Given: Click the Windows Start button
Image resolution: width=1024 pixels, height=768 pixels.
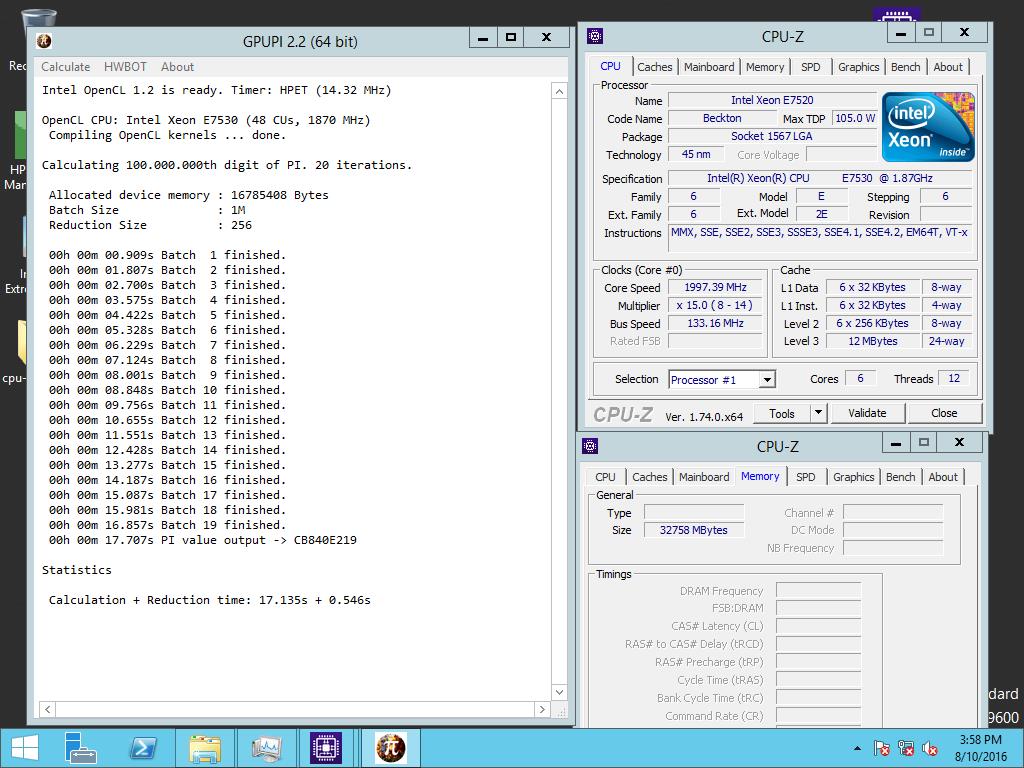Looking at the screenshot, I should (24, 748).
